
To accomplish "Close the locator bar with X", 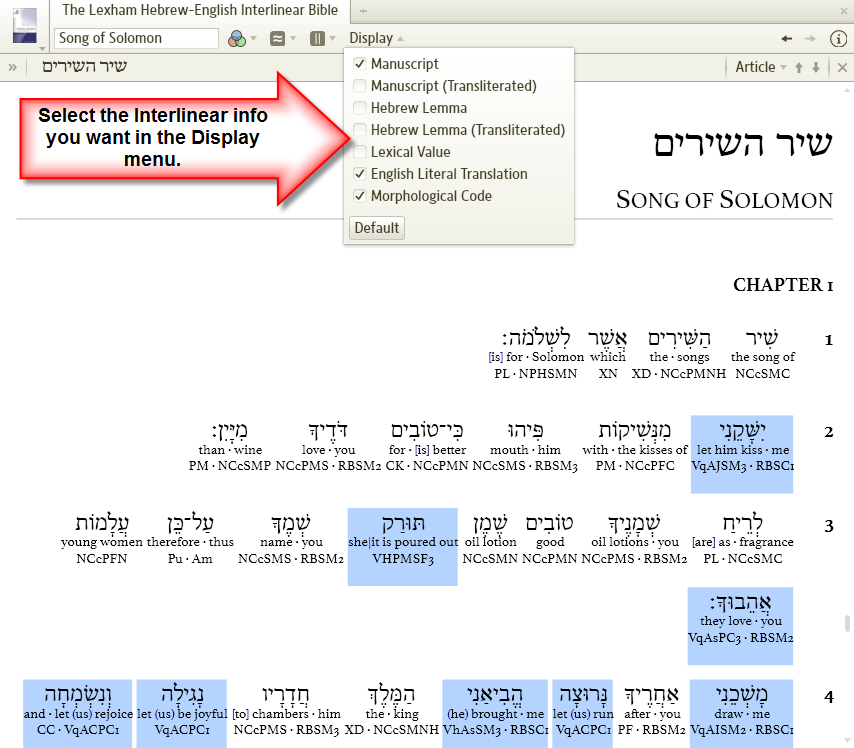I will pyautogui.click(x=842, y=68).
